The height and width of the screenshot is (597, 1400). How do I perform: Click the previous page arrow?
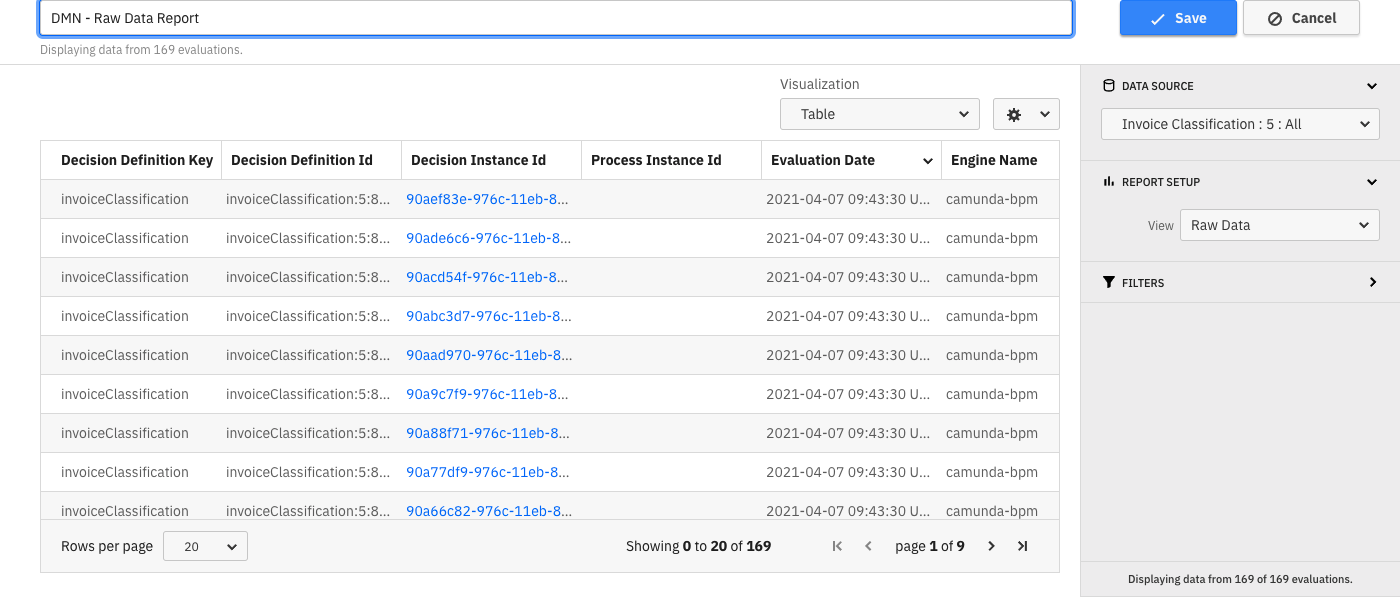point(868,546)
